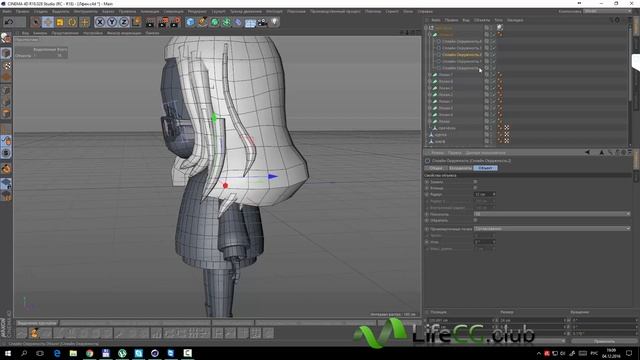Open Google Chrome from the taskbar
This screenshot has height=360, width=640.
[89, 353]
